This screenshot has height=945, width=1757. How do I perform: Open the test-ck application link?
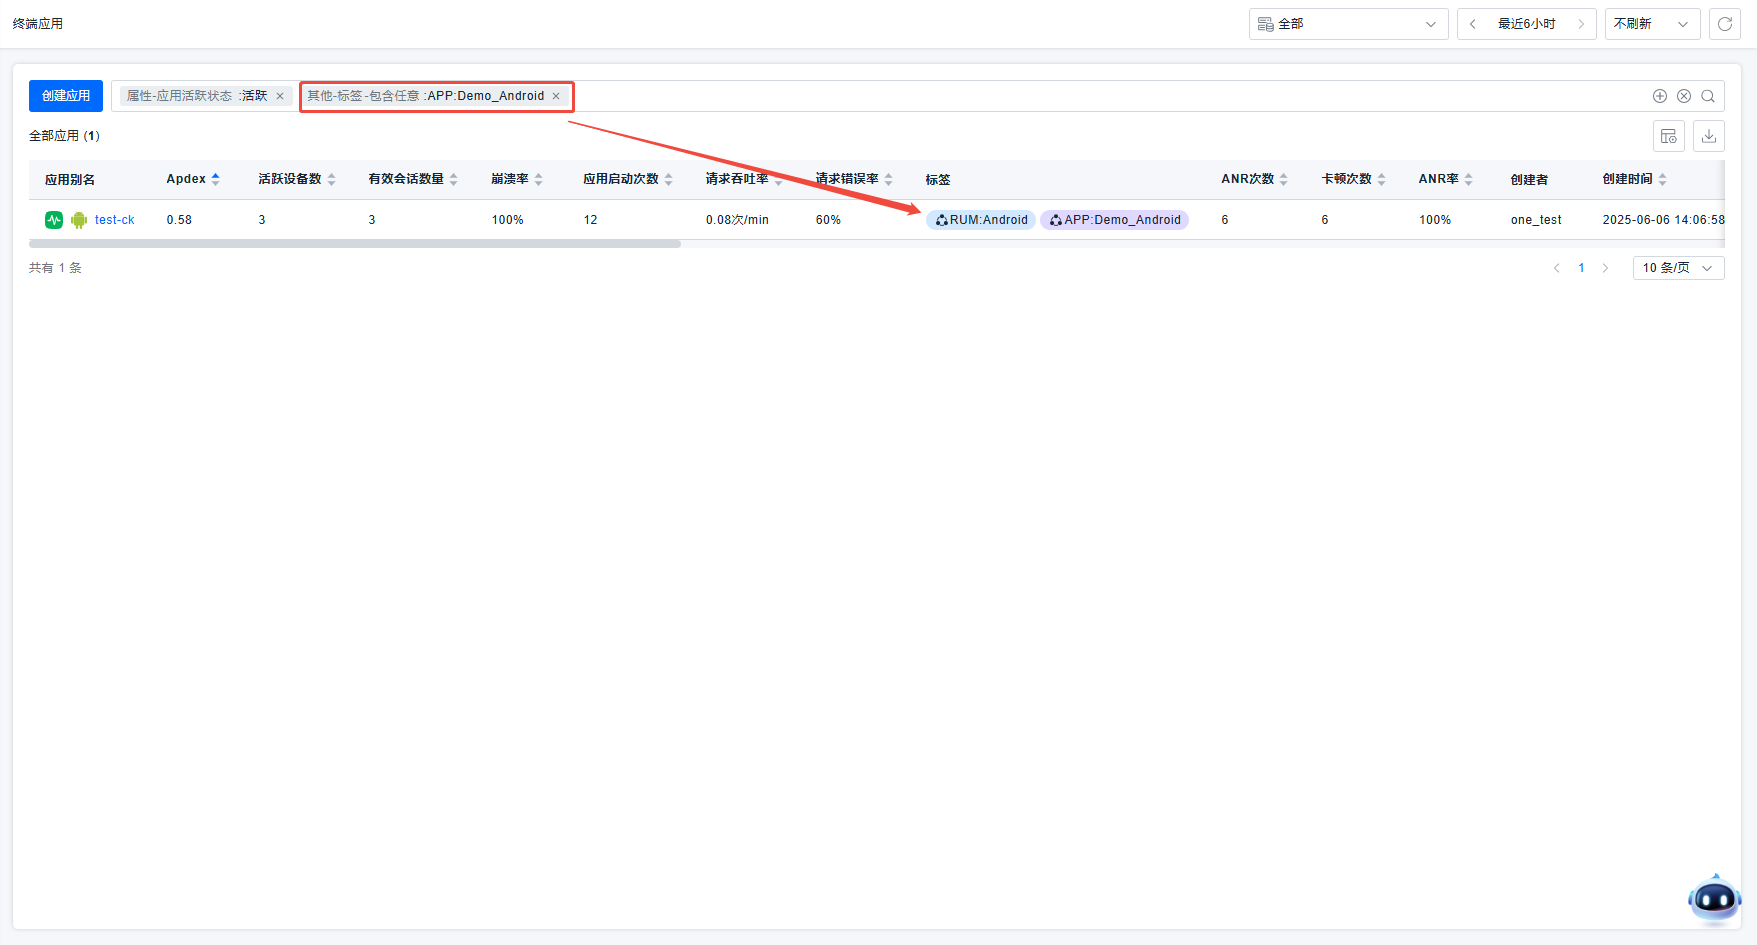point(114,220)
